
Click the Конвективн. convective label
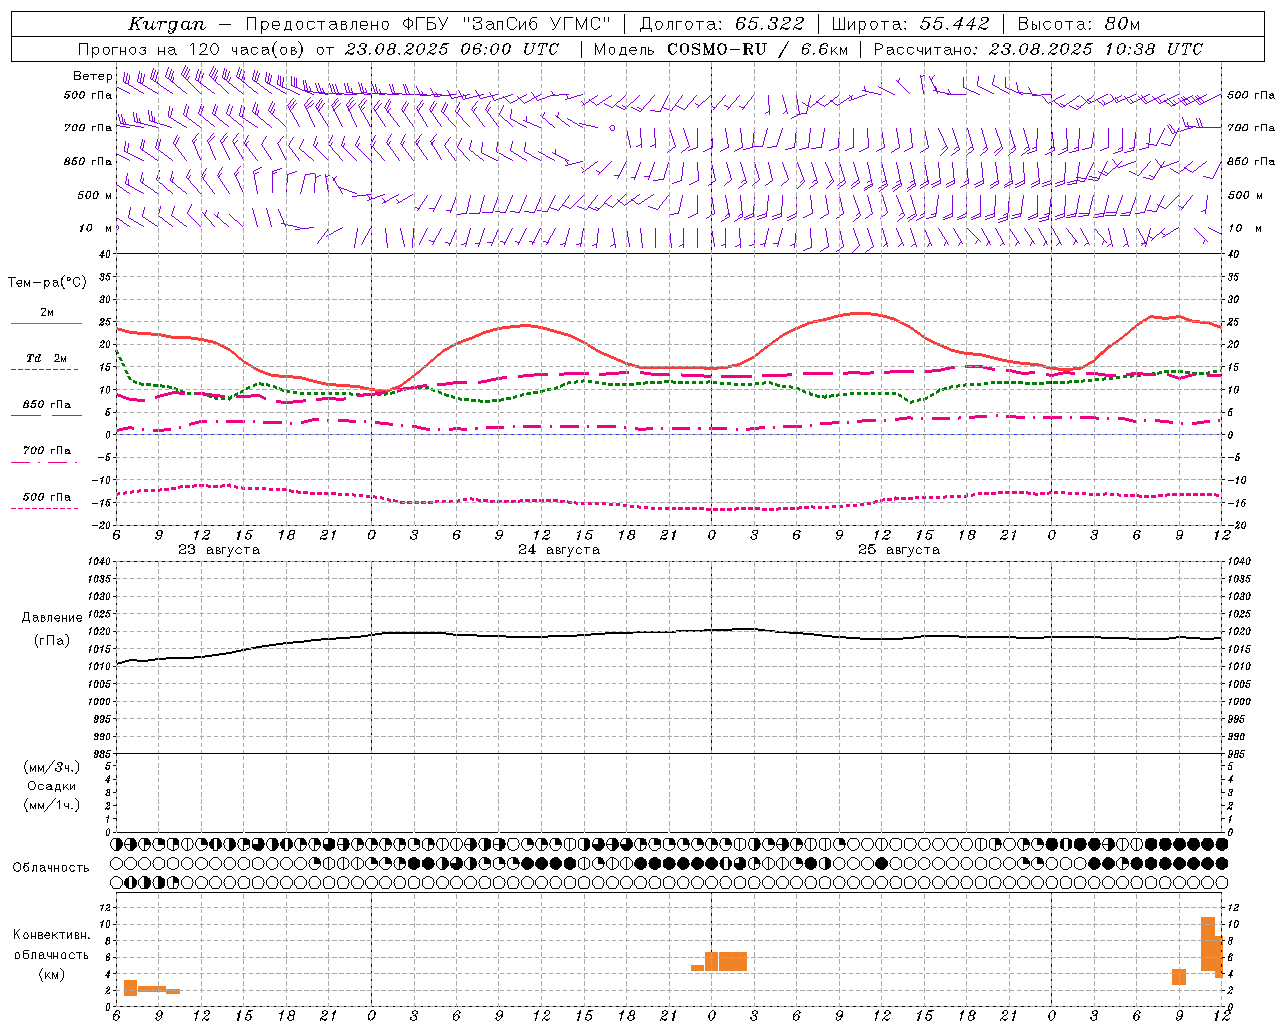click(52, 935)
